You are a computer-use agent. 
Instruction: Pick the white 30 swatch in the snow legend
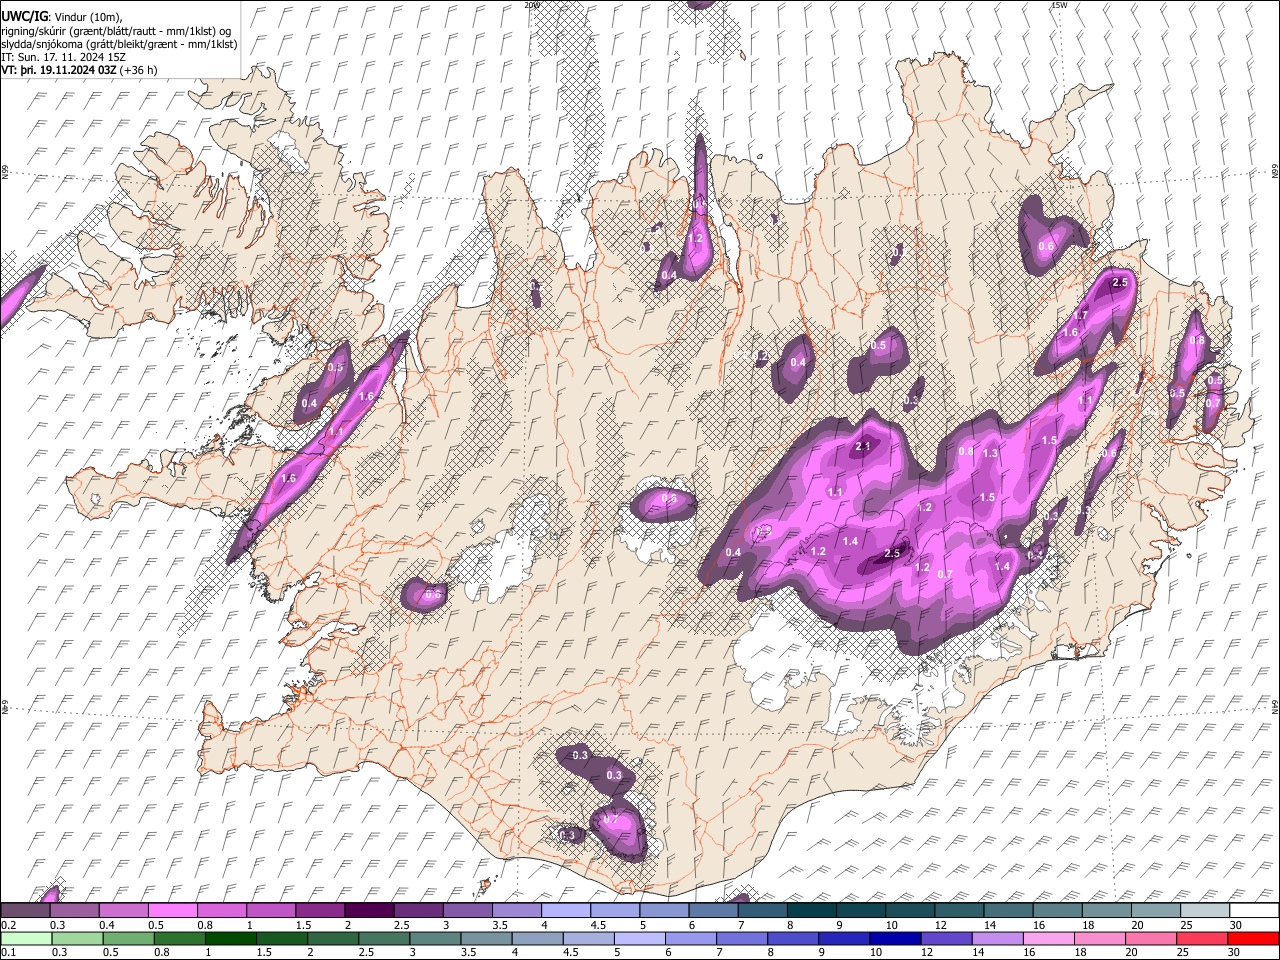click(1255, 911)
